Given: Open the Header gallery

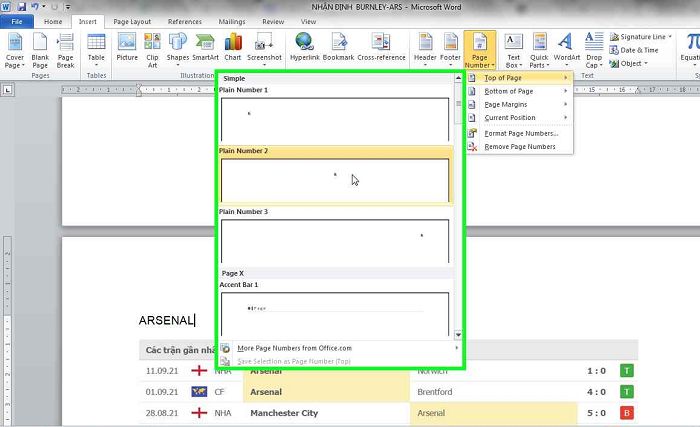Looking at the screenshot, I should coord(425,50).
